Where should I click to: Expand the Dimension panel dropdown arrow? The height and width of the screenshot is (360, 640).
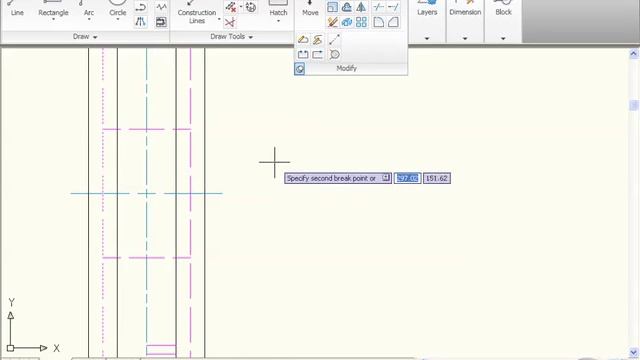(x=465, y=38)
